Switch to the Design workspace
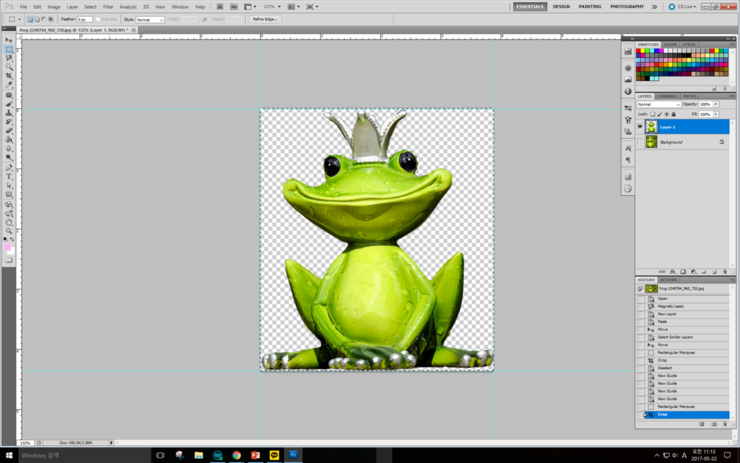 point(561,6)
